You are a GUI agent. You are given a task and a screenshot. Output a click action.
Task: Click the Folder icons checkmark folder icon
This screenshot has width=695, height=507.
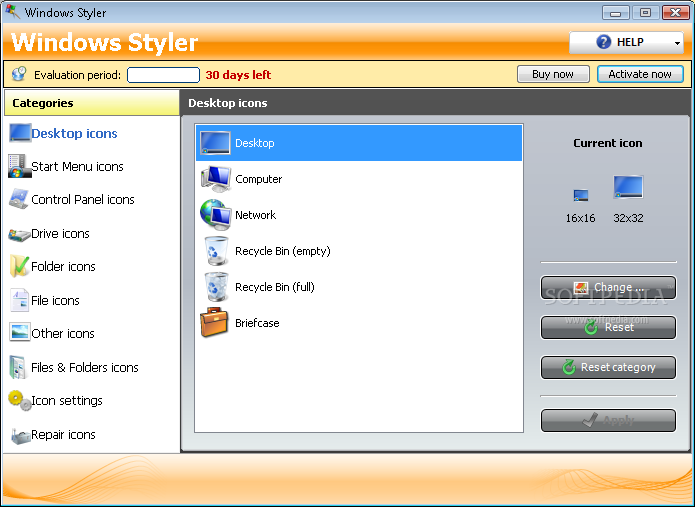(19, 266)
